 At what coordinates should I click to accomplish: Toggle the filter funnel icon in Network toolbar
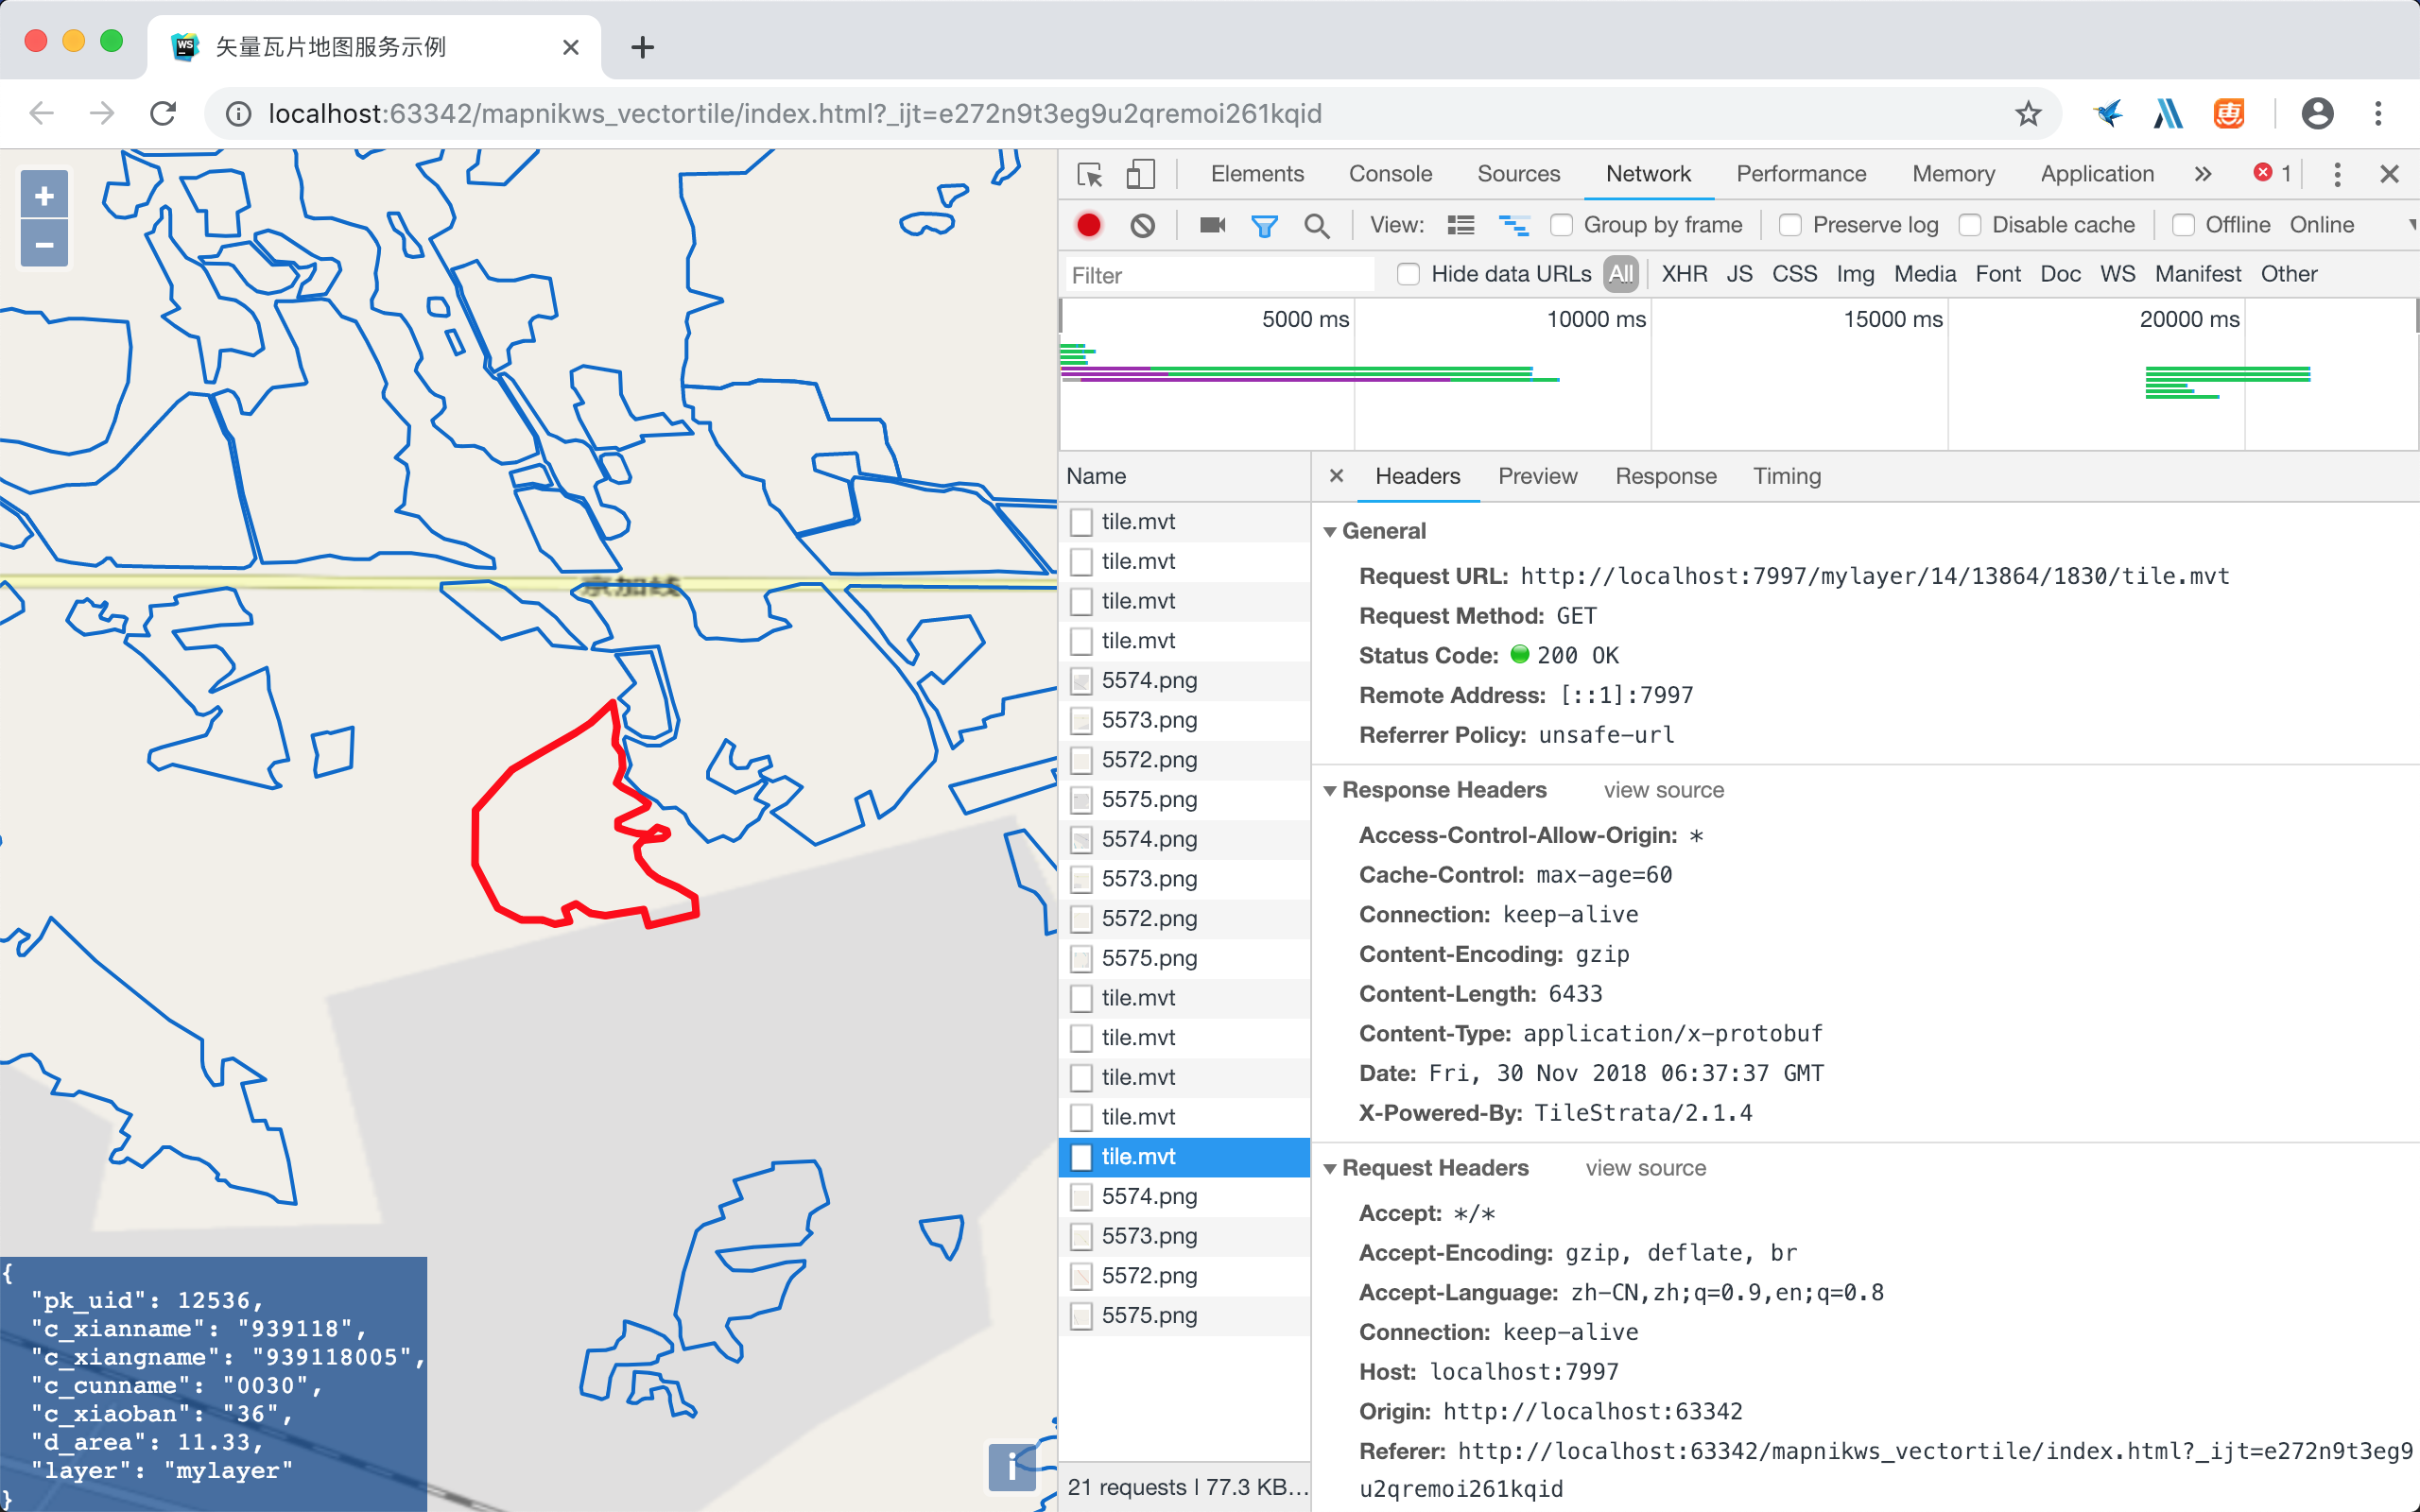pyautogui.click(x=1264, y=226)
